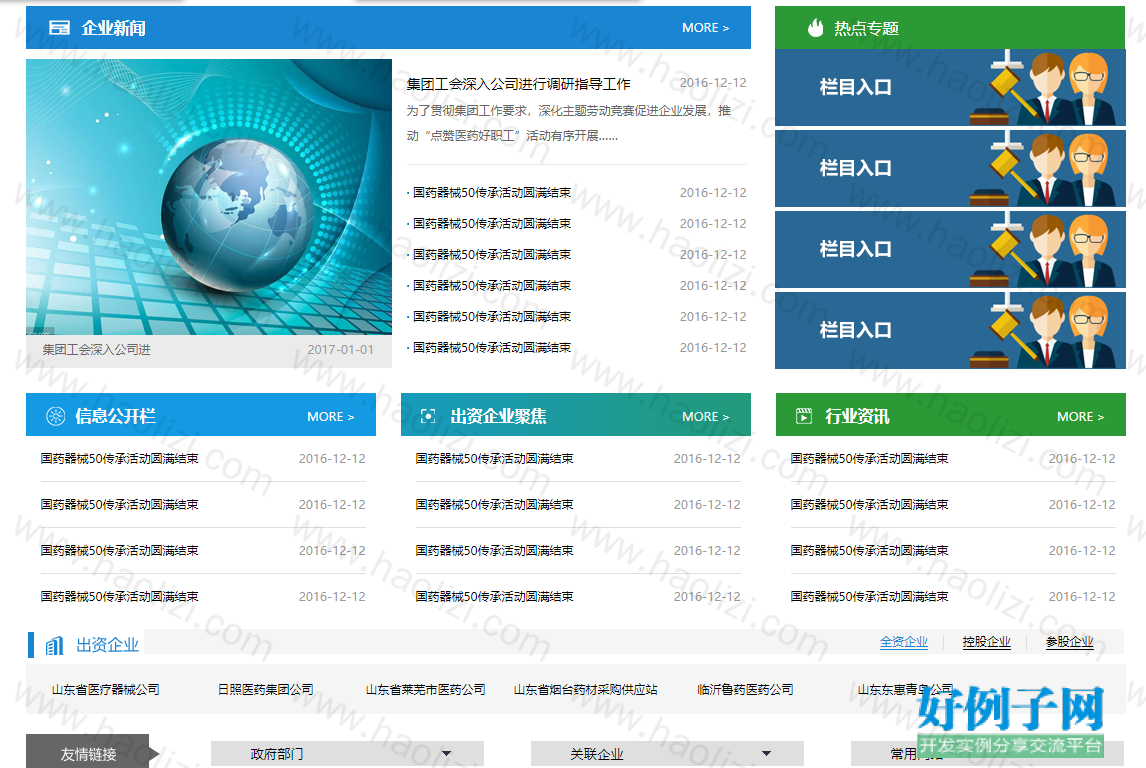Click the 行业资讯 section title
The width and height of the screenshot is (1146, 768).
click(857, 417)
